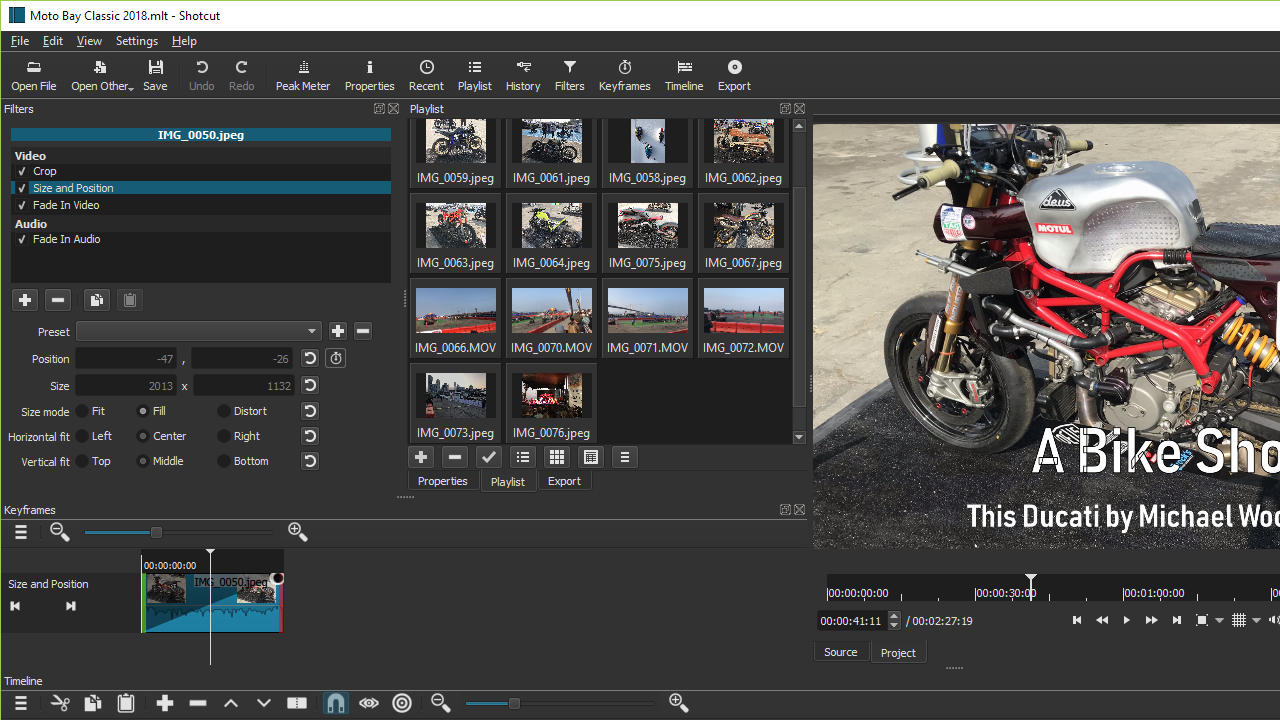Reset the Size values

[x=310, y=386]
